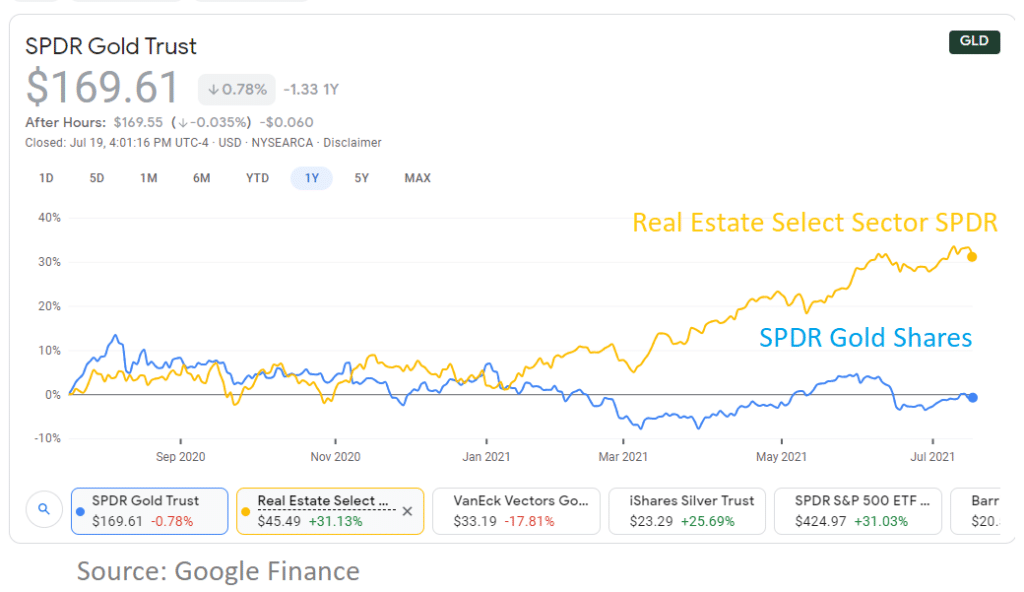Click the yellow dot in Real Estate chip

246,512
